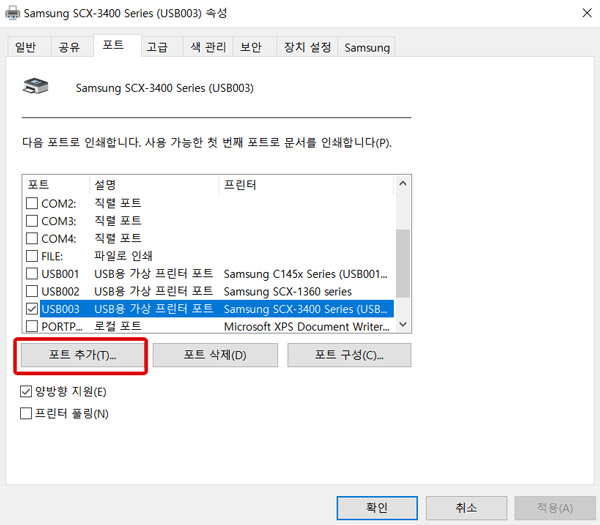Click 'FILE:' port name
The height and width of the screenshot is (525, 600).
[x=52, y=256]
